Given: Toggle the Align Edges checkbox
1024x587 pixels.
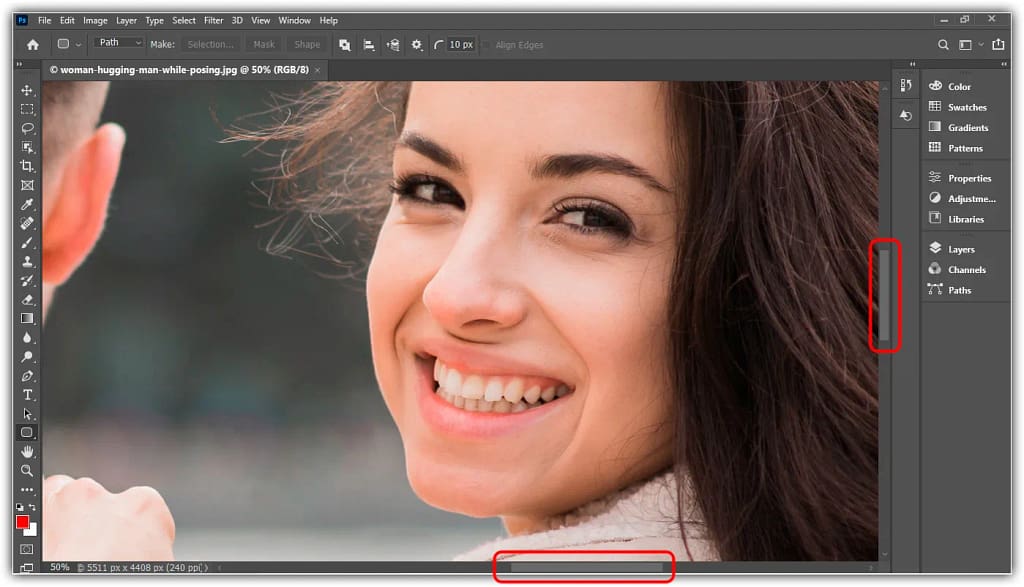Looking at the screenshot, I should [x=486, y=44].
